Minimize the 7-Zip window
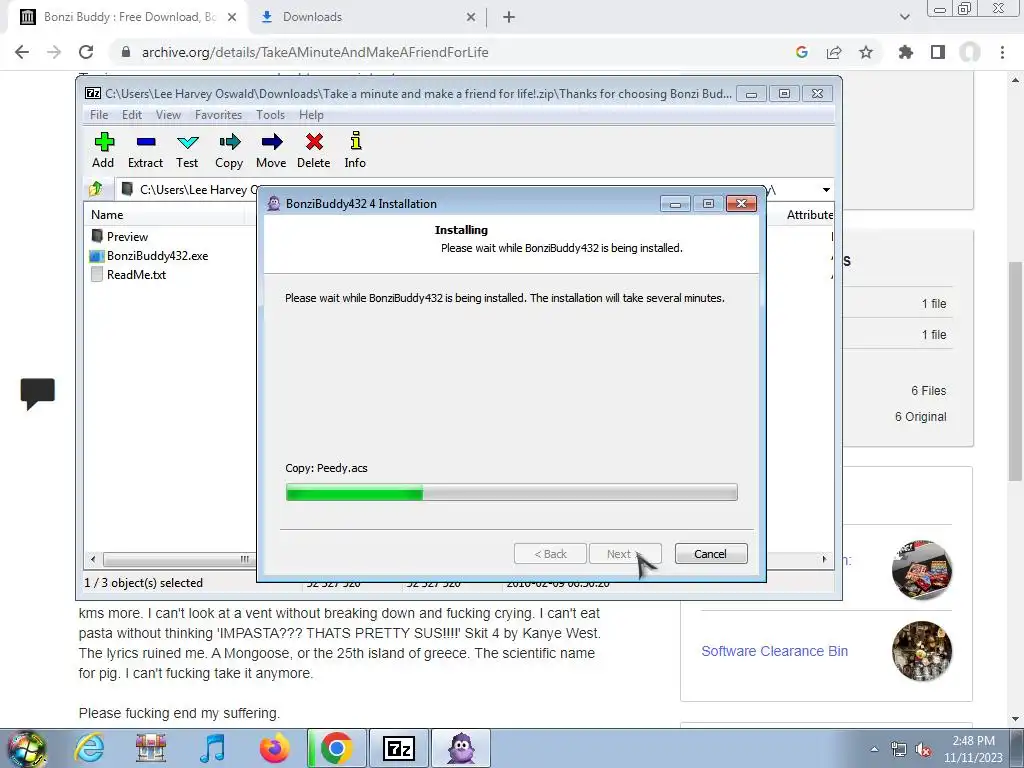Viewport: 1024px width, 768px height. 751,94
